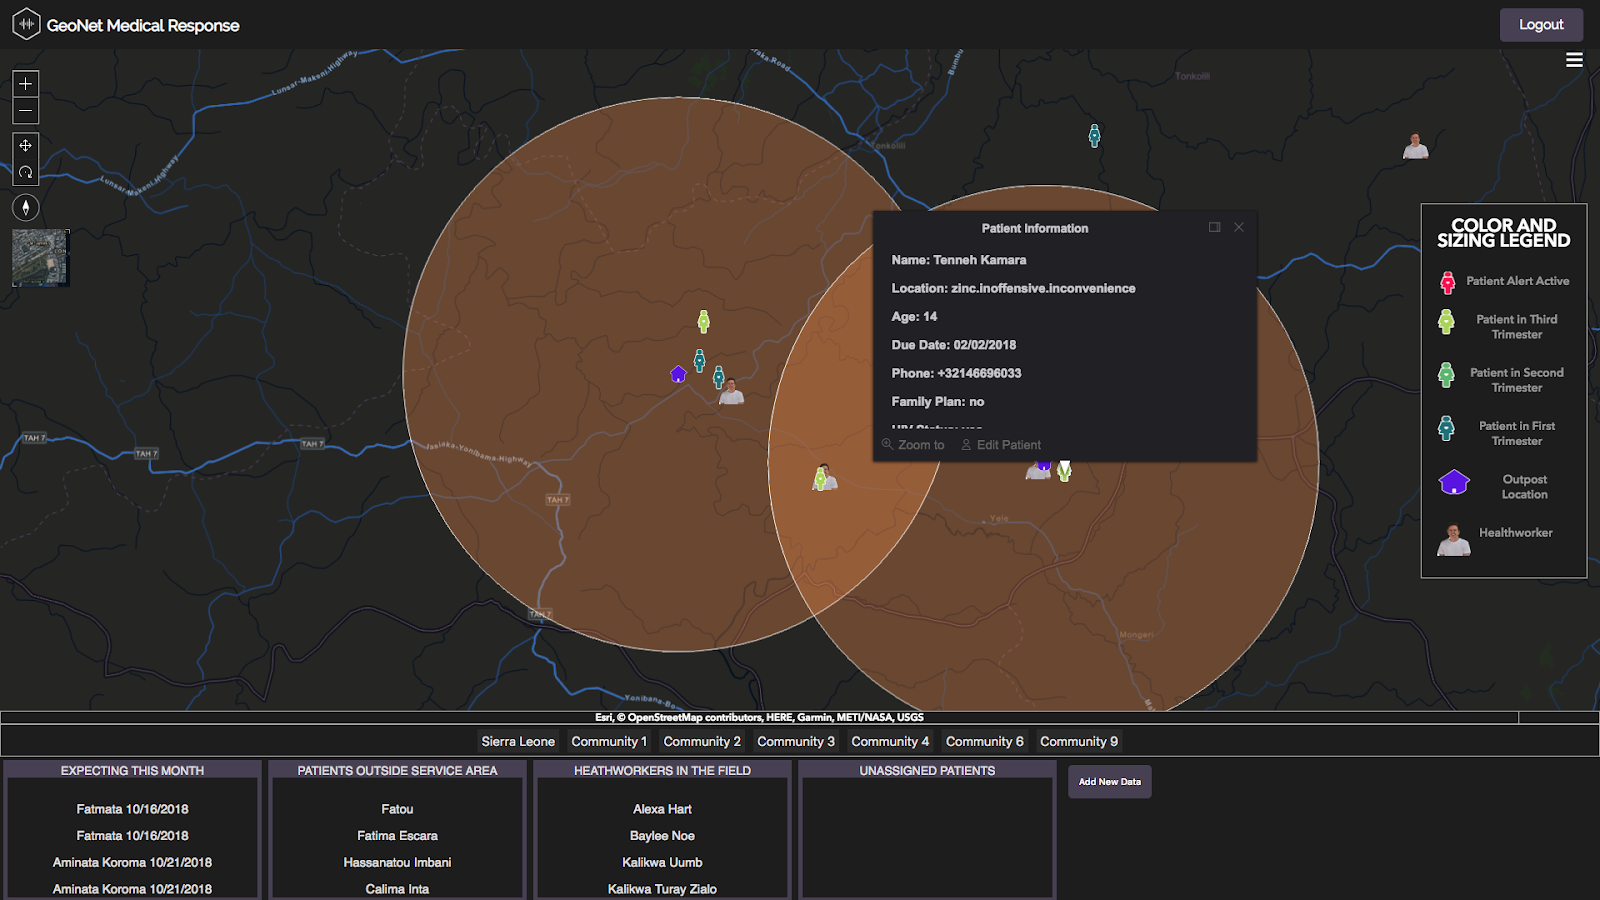
Task: Toggle the satellite basemap thumbnail
Action: coord(40,257)
